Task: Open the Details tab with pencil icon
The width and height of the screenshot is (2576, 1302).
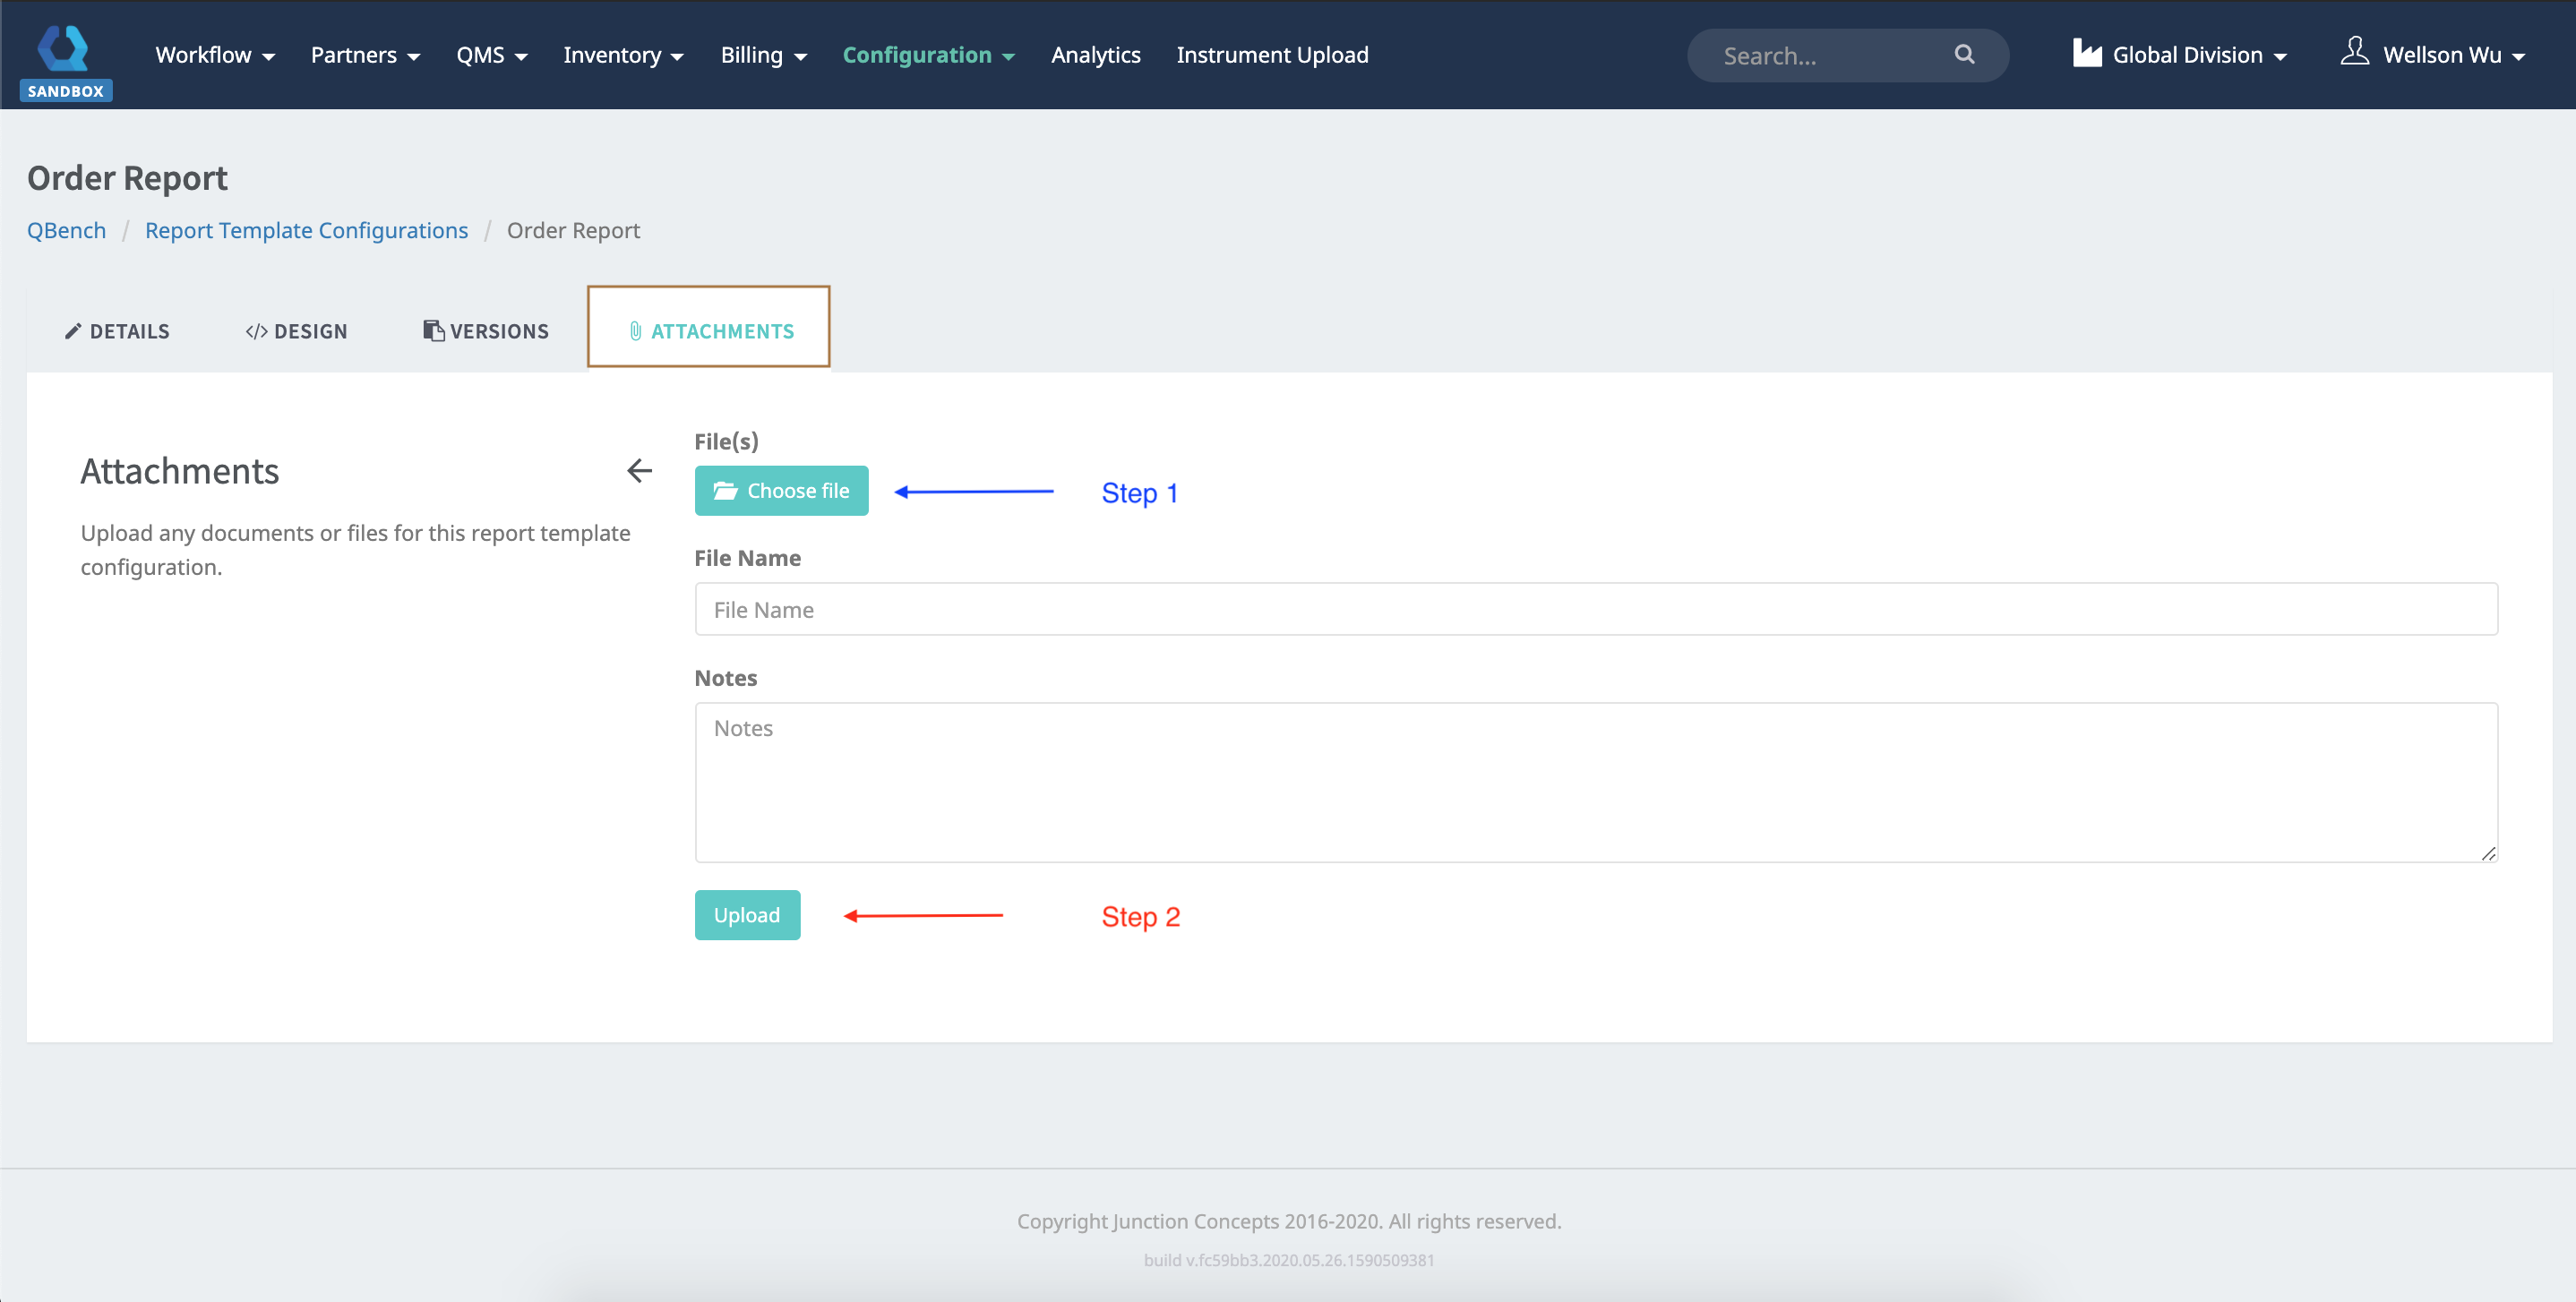Action: coord(117,331)
